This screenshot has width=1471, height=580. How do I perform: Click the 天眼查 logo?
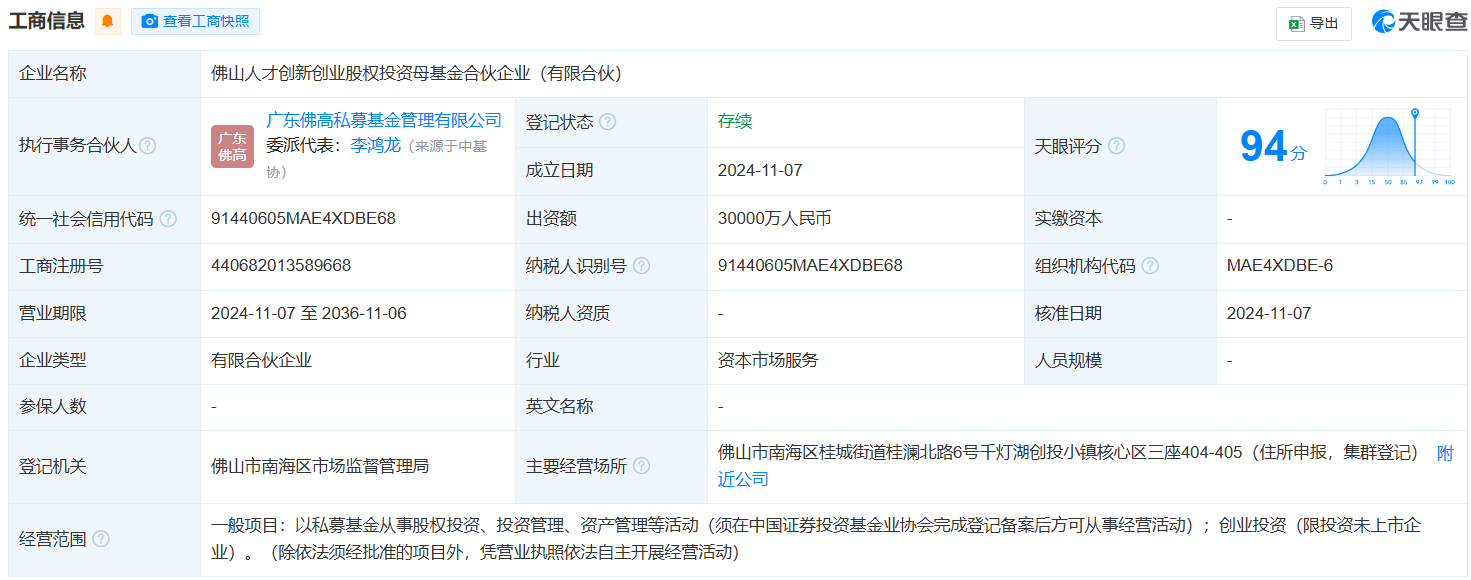click(1419, 21)
